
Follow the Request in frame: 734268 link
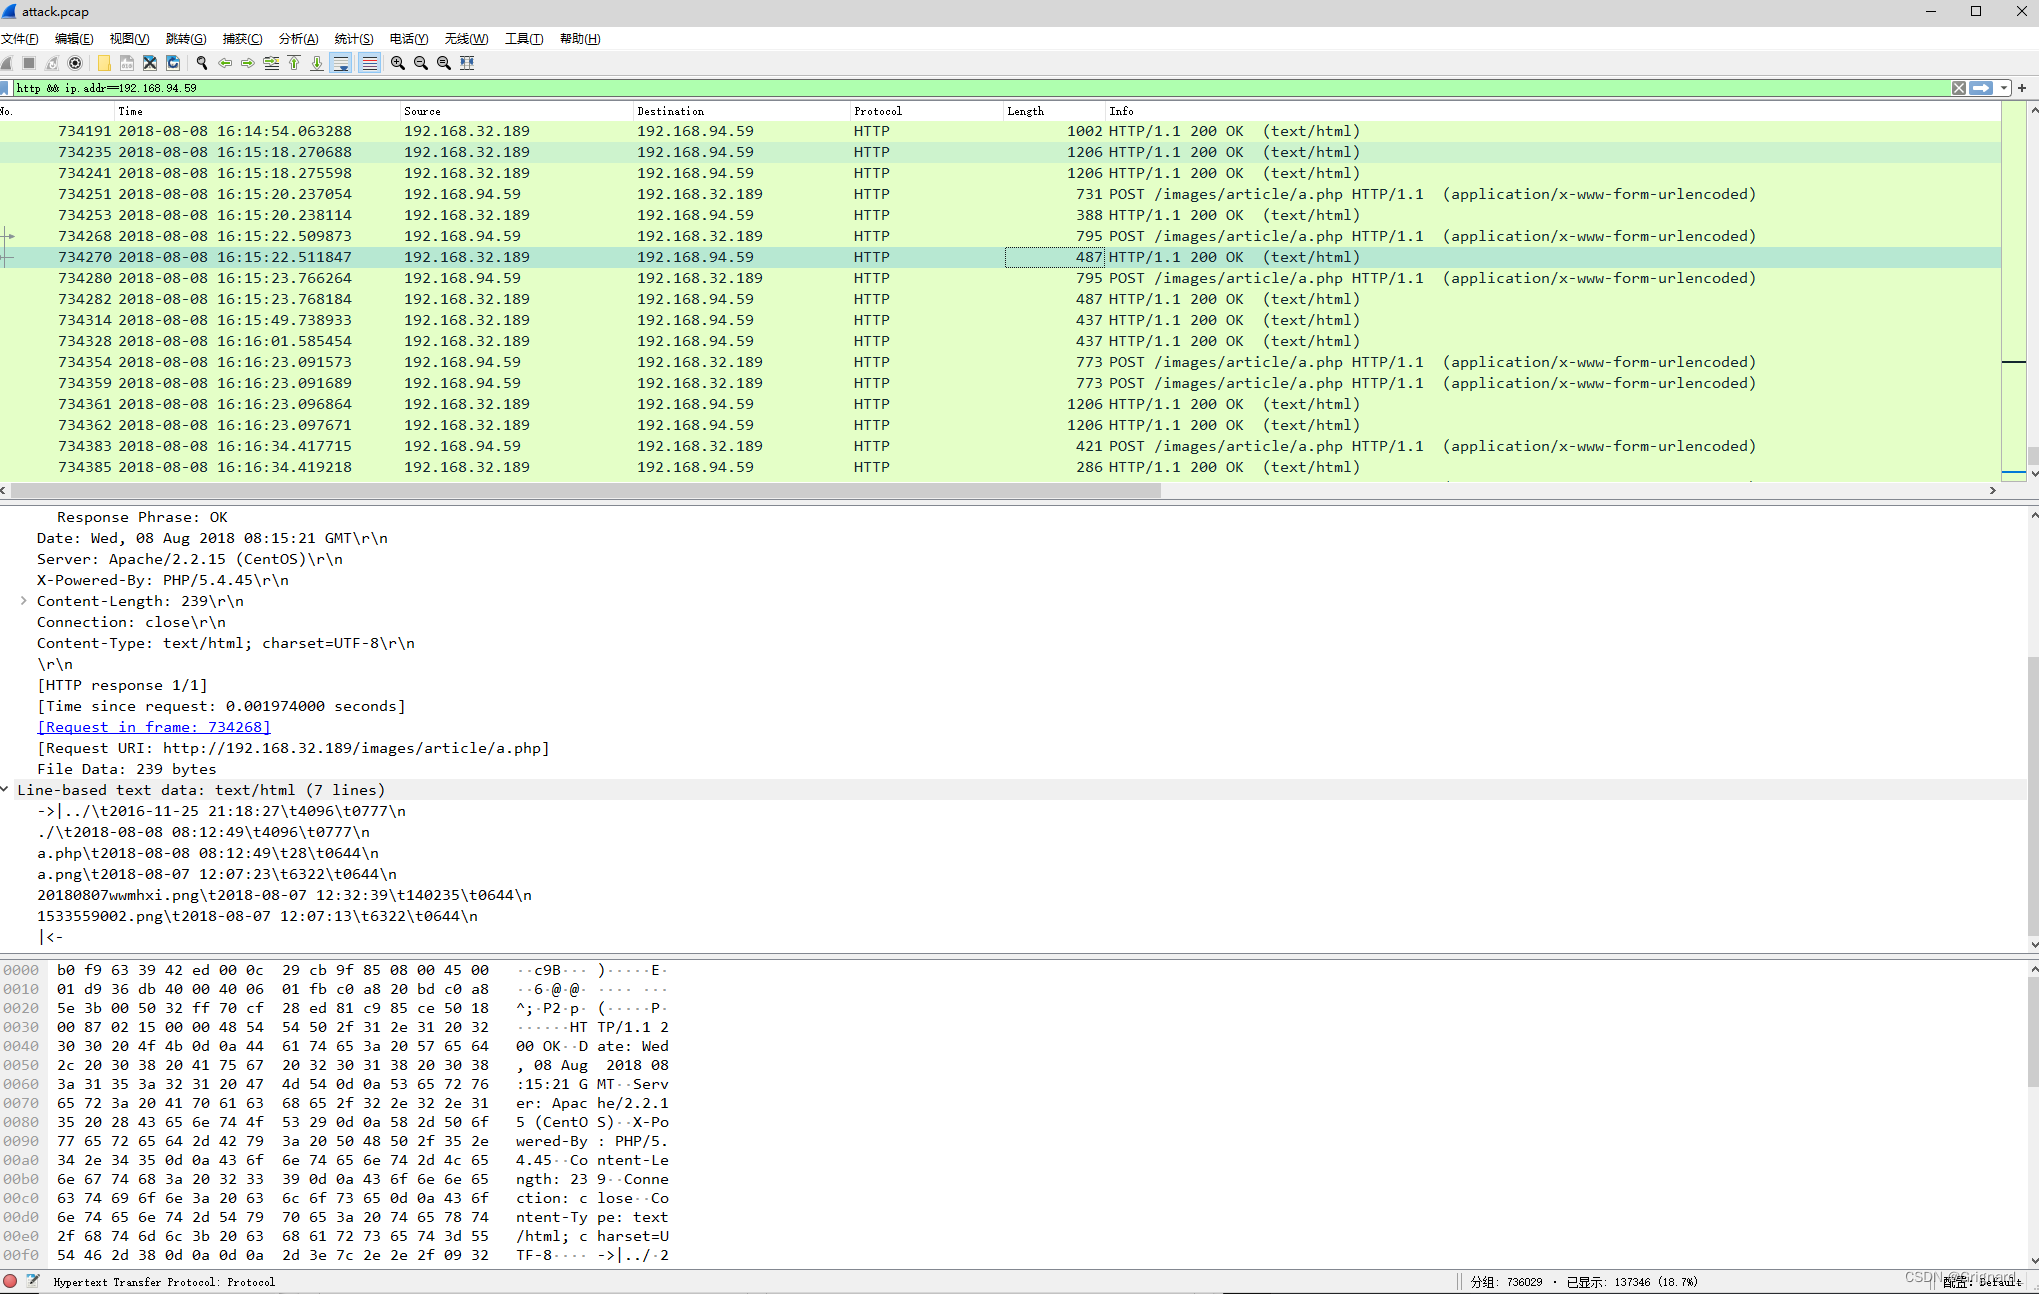coord(154,727)
